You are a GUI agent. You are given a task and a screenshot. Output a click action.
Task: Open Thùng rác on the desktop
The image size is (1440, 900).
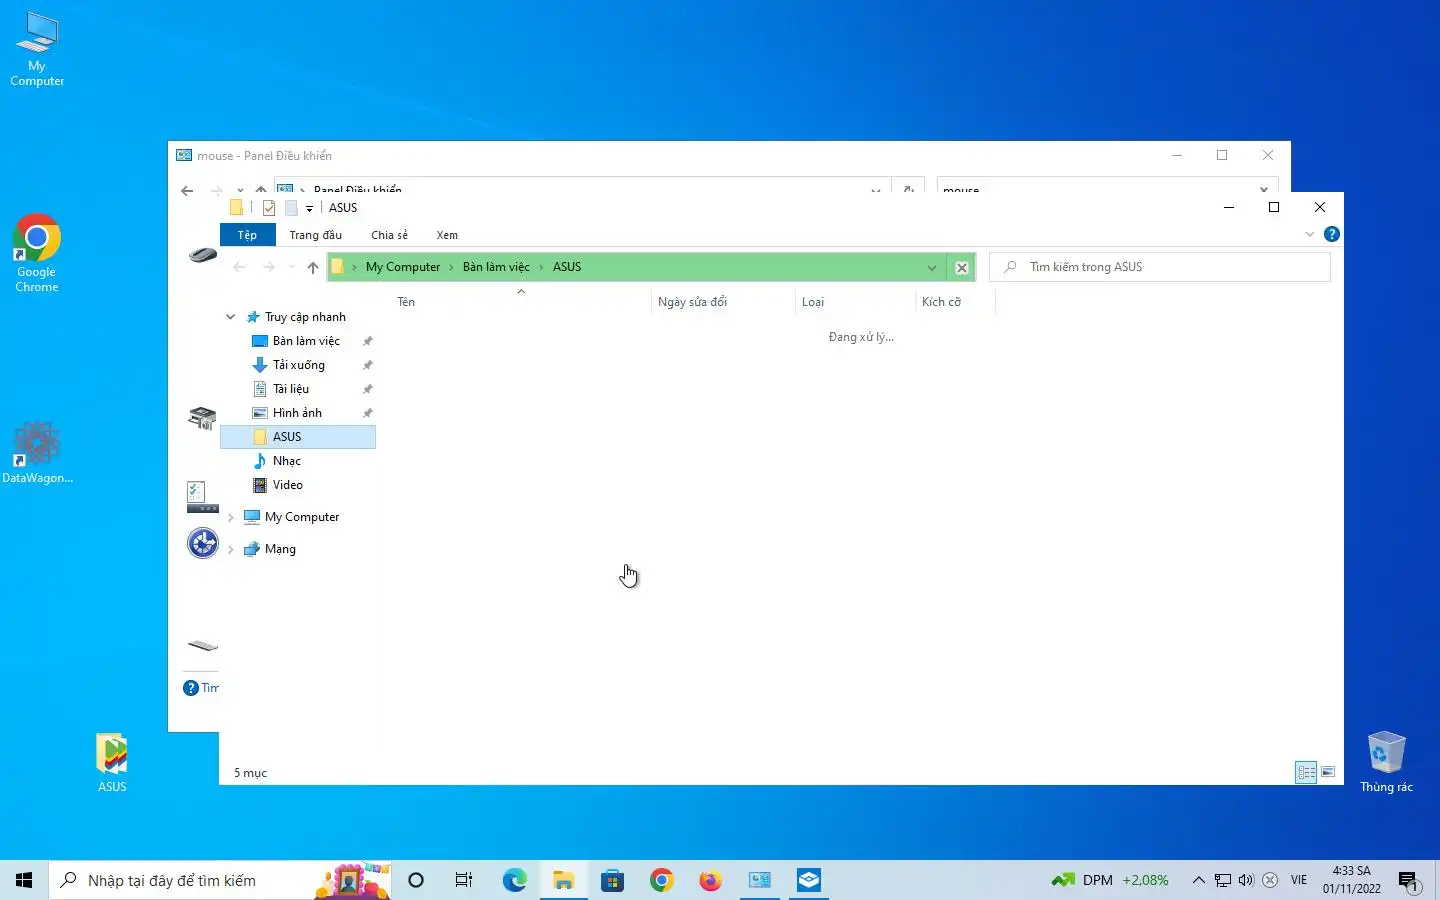click(x=1386, y=762)
